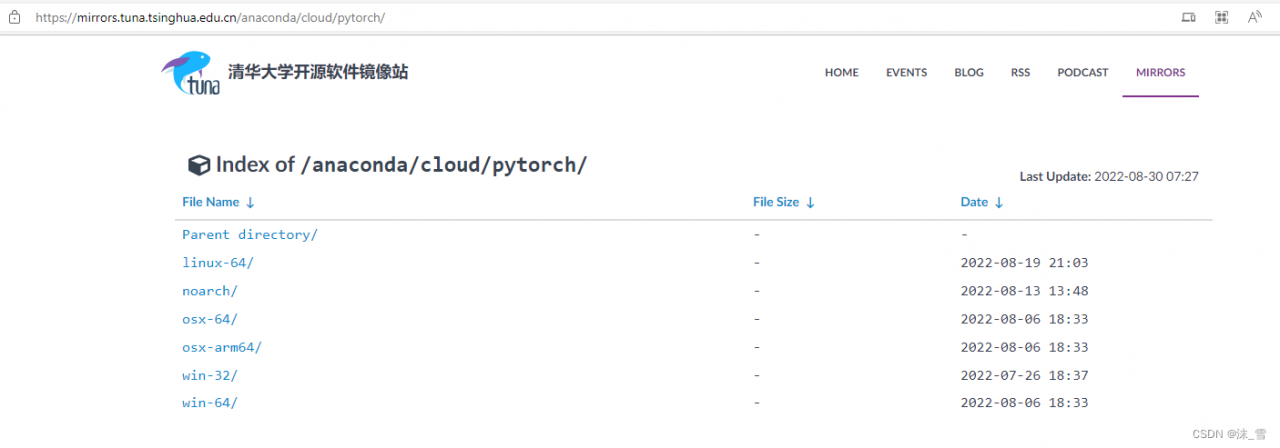Click the TUNA fish logo icon

tap(190, 73)
